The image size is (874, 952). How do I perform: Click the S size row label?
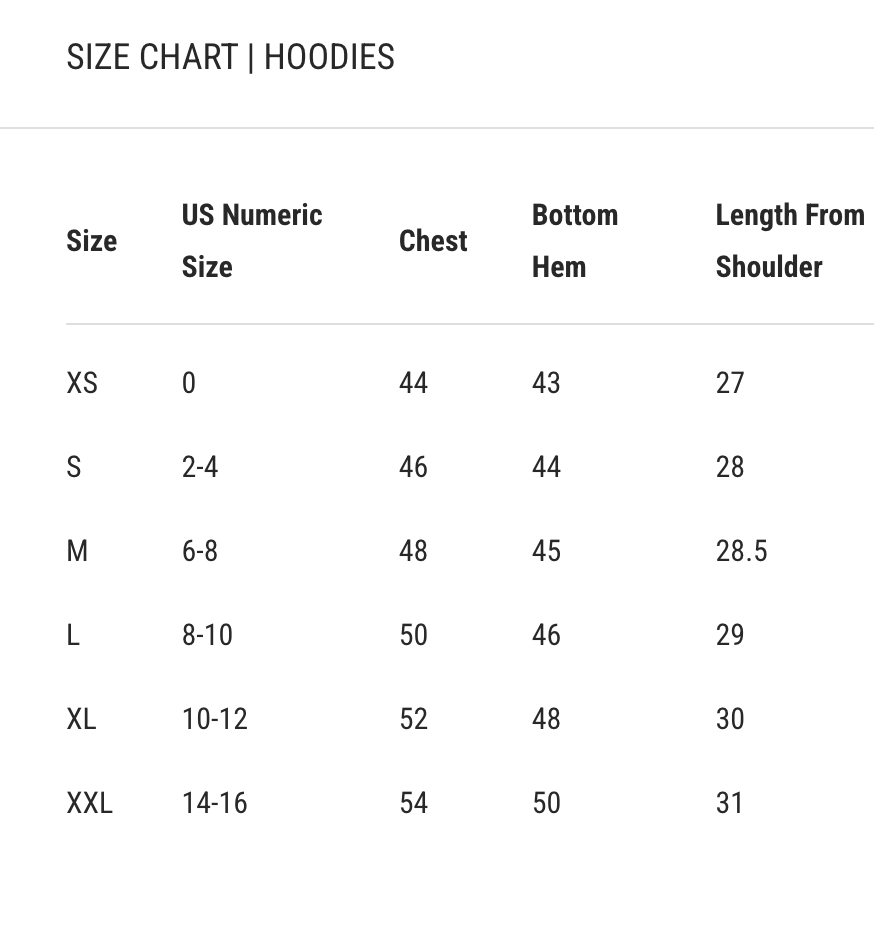(x=74, y=467)
